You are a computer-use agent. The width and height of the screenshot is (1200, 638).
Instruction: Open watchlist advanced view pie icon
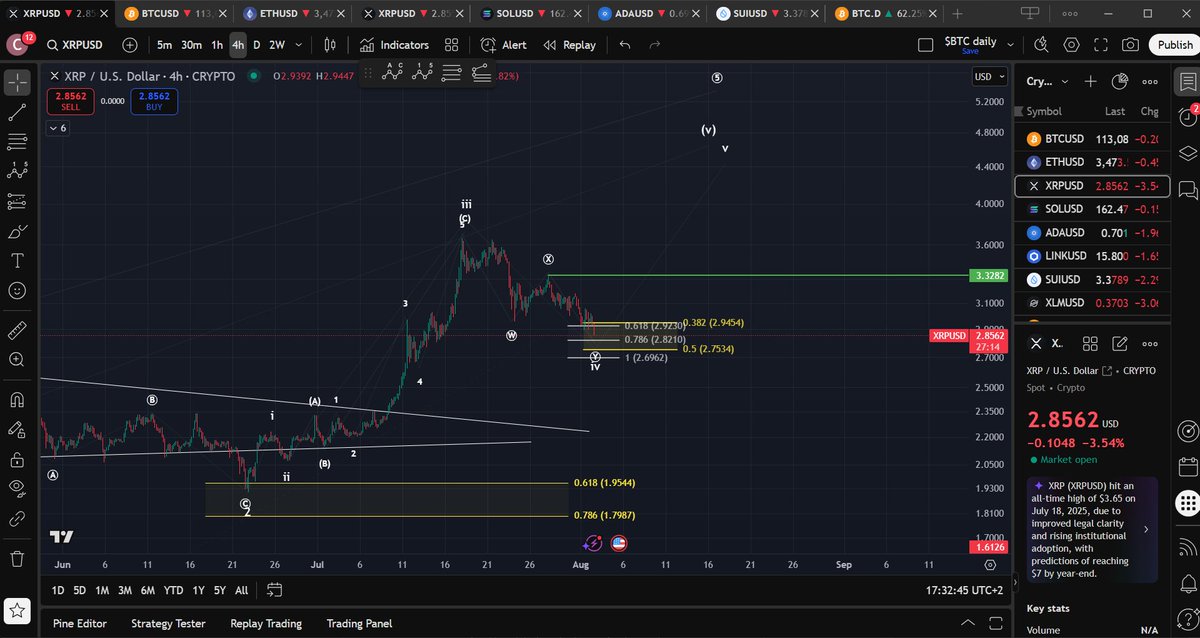tap(1120, 82)
